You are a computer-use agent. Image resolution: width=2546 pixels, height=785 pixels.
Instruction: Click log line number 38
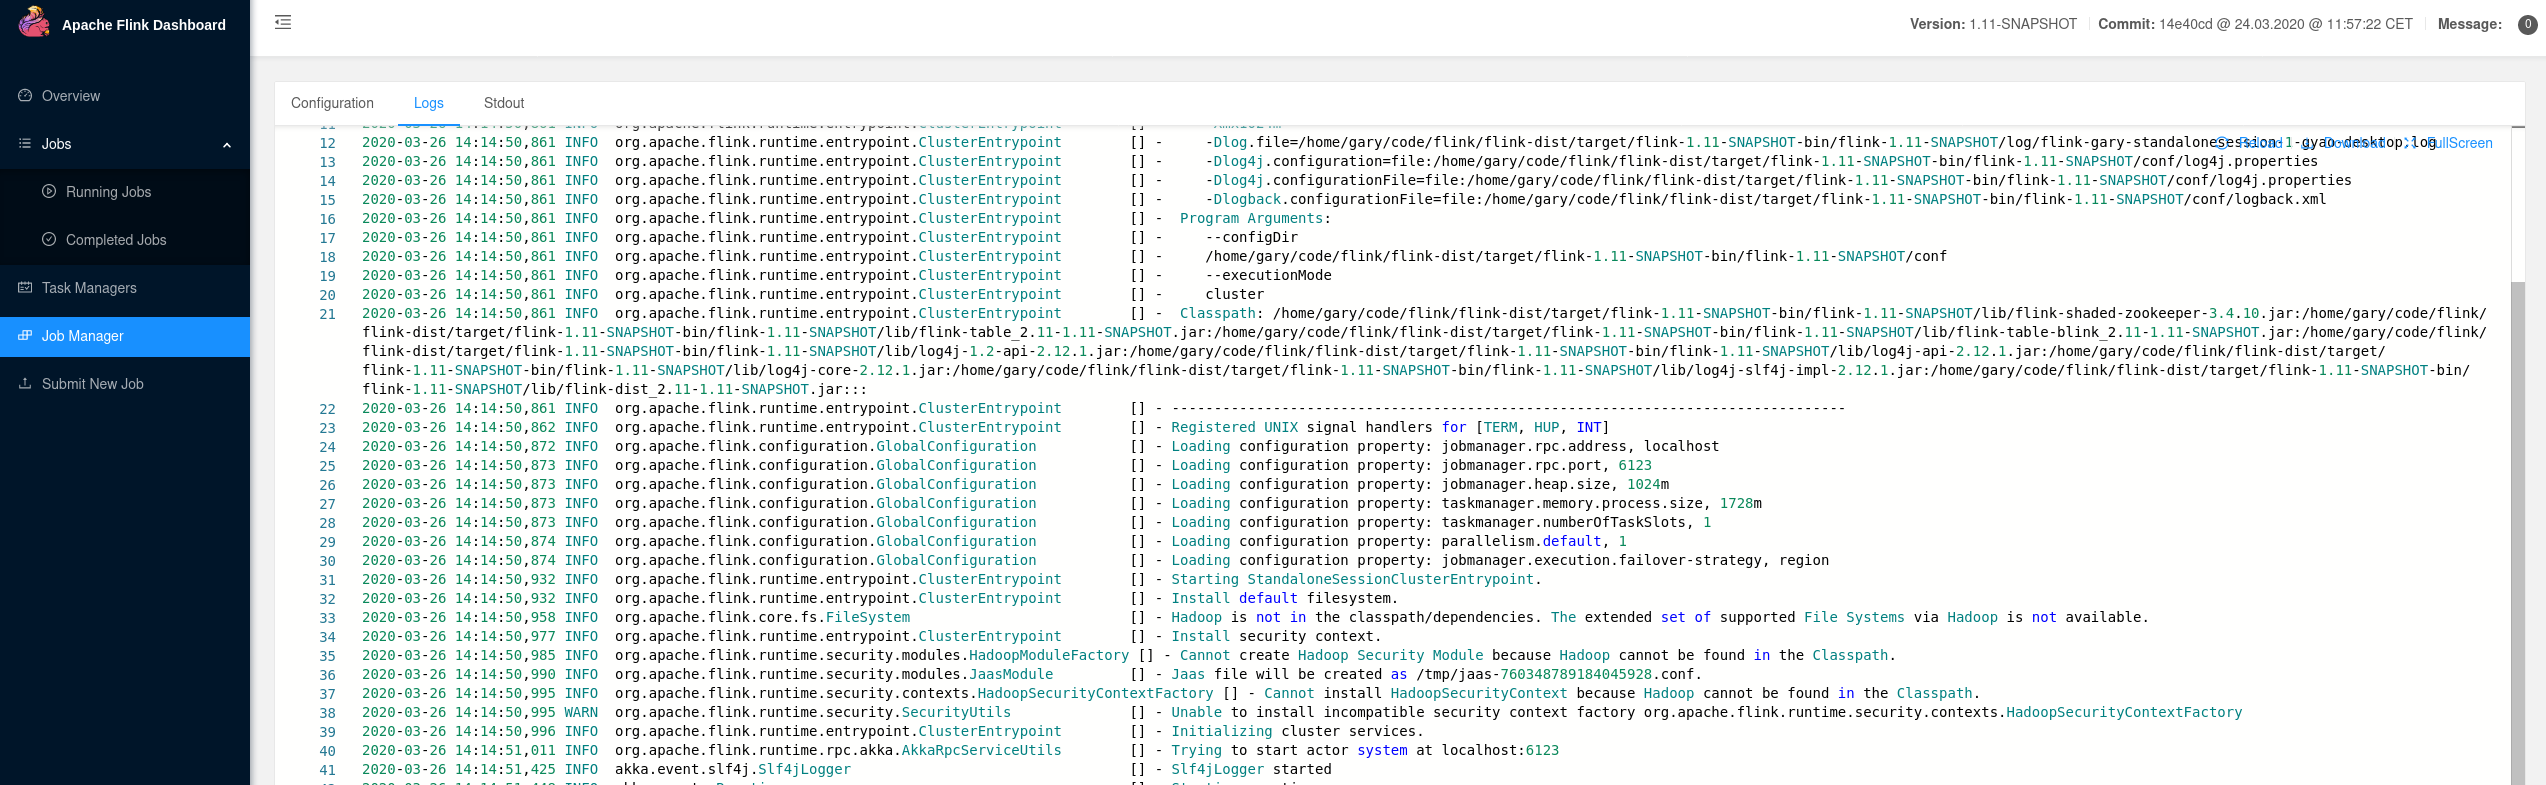coord(327,713)
